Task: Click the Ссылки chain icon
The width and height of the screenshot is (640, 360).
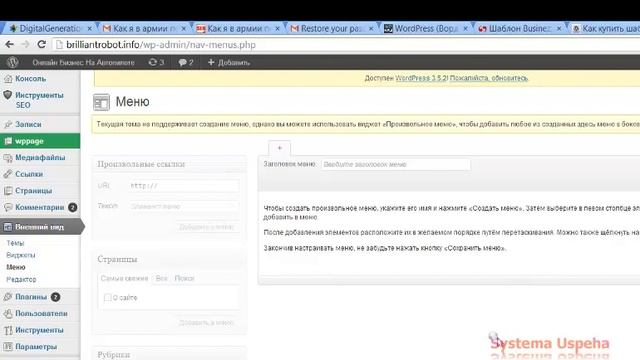Action: (x=8, y=174)
